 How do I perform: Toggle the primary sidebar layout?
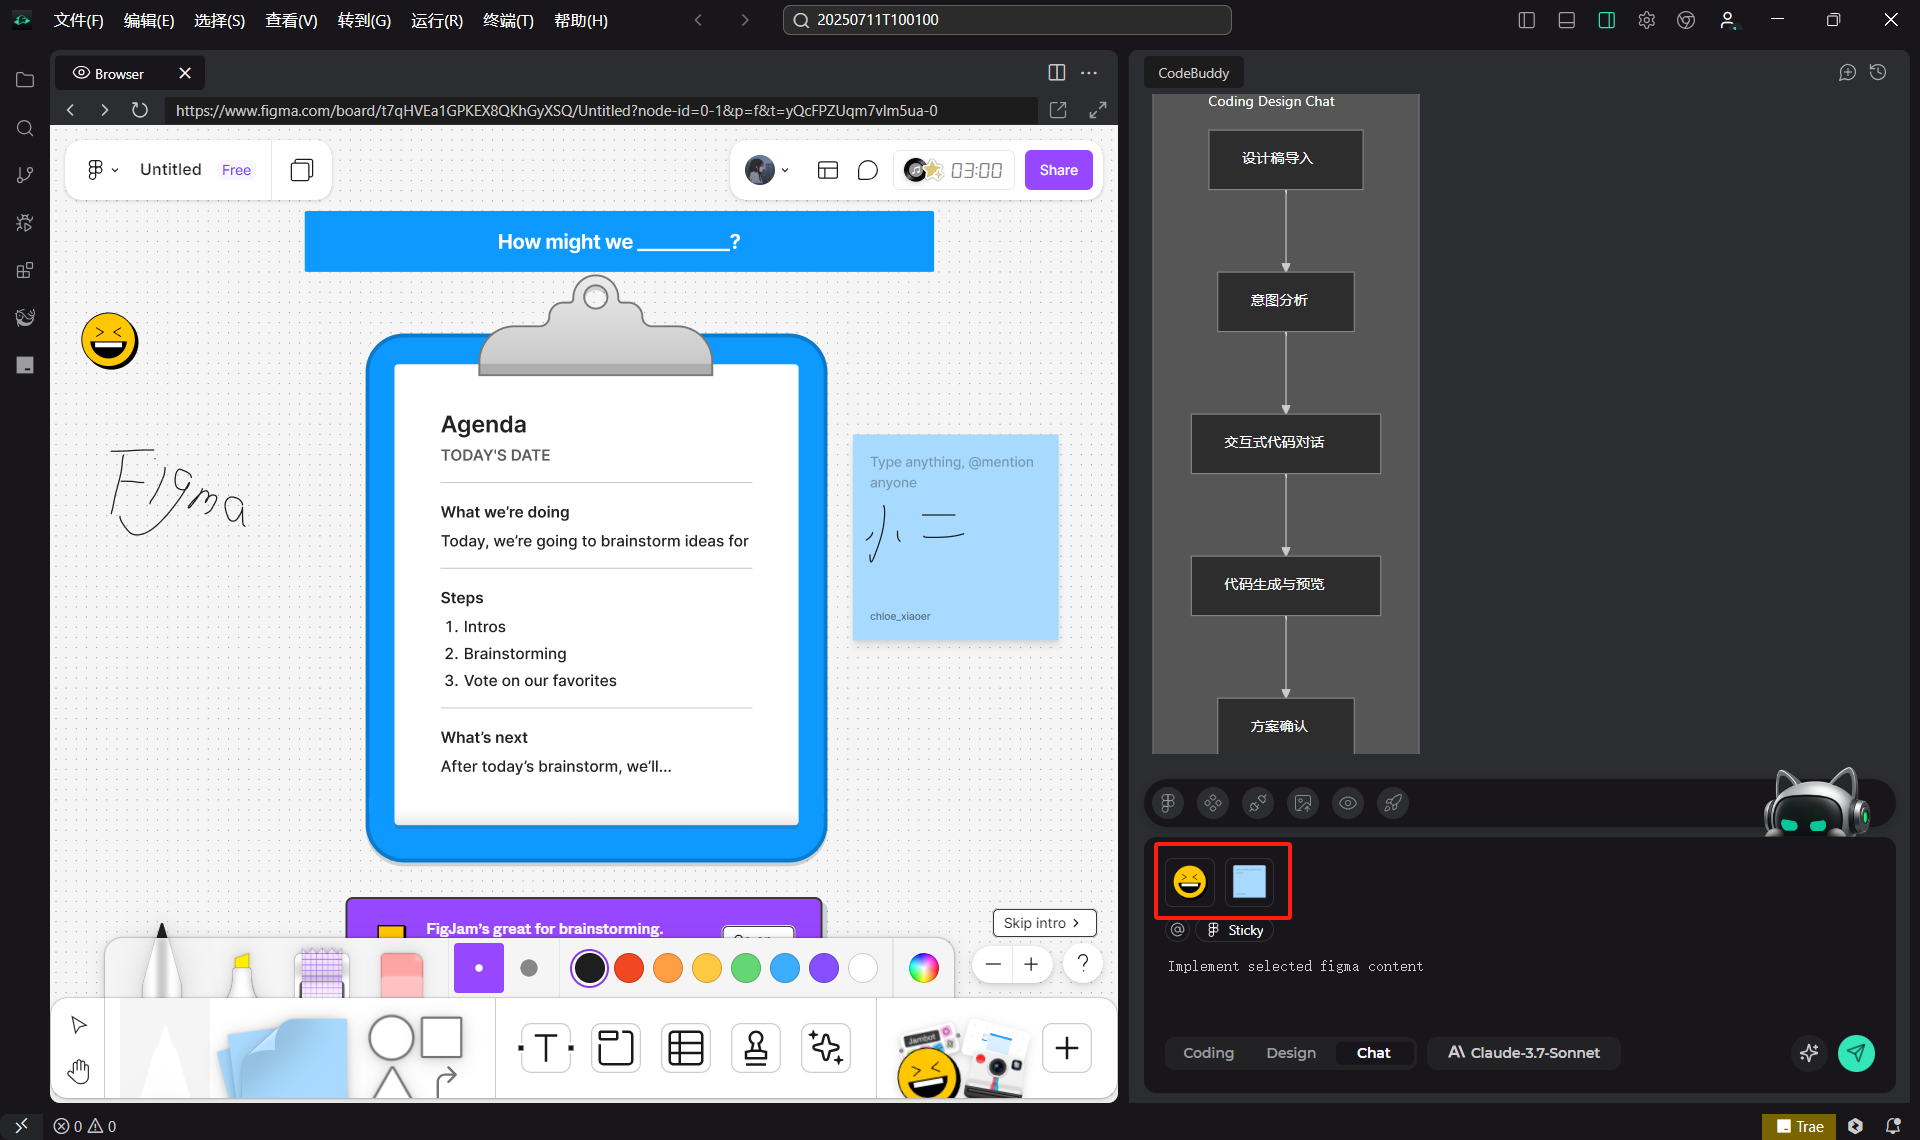[x=1526, y=20]
